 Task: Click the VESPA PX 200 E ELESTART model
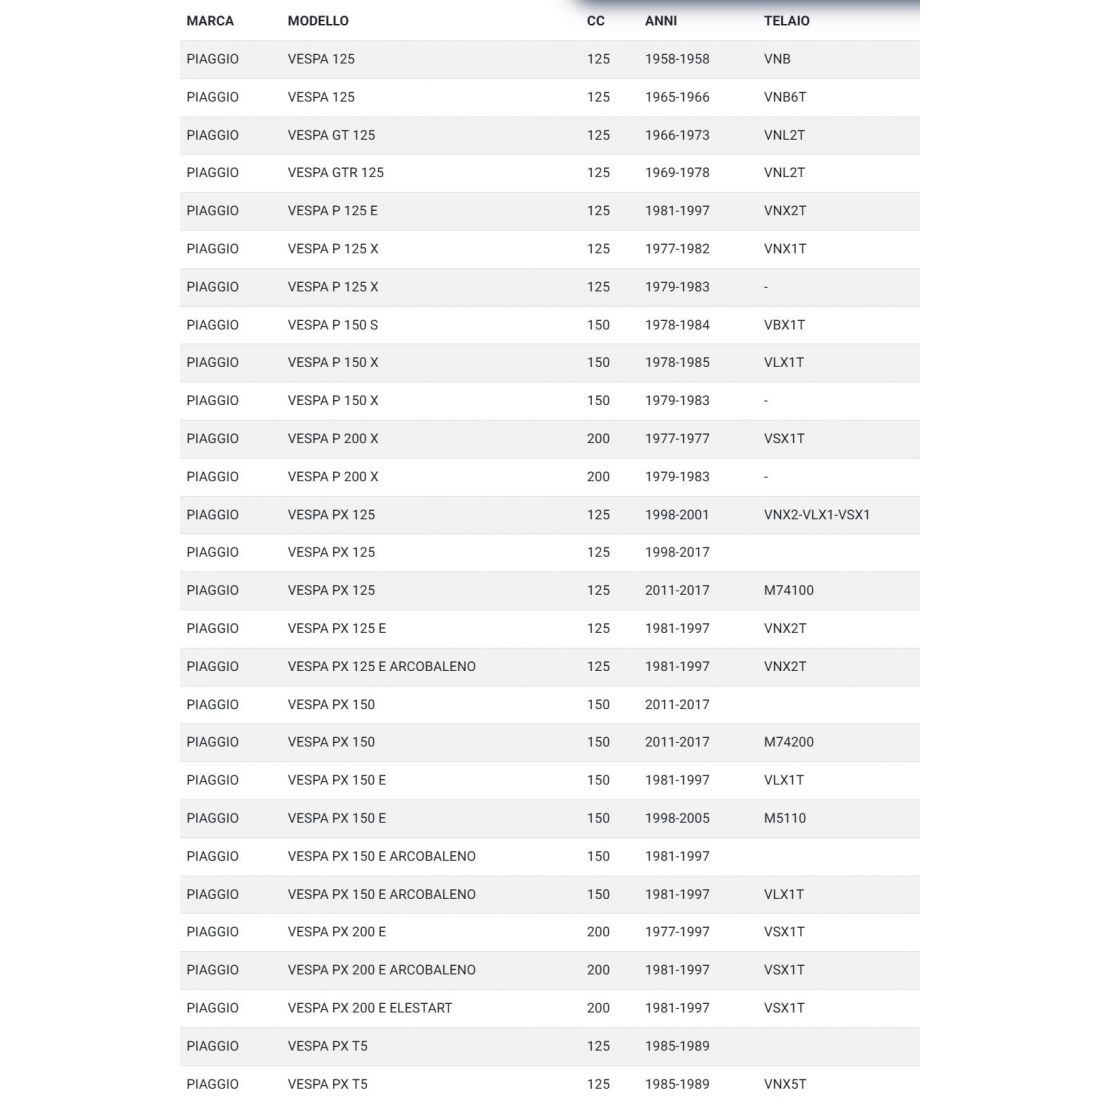pyautogui.click(x=370, y=1008)
